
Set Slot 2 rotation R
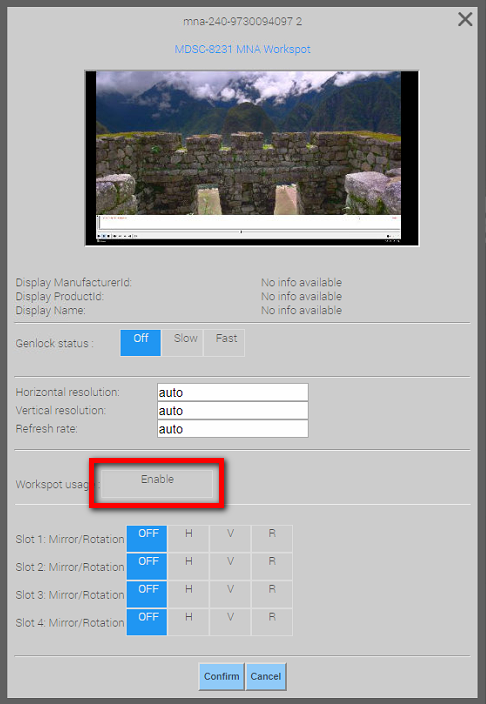(x=272, y=567)
